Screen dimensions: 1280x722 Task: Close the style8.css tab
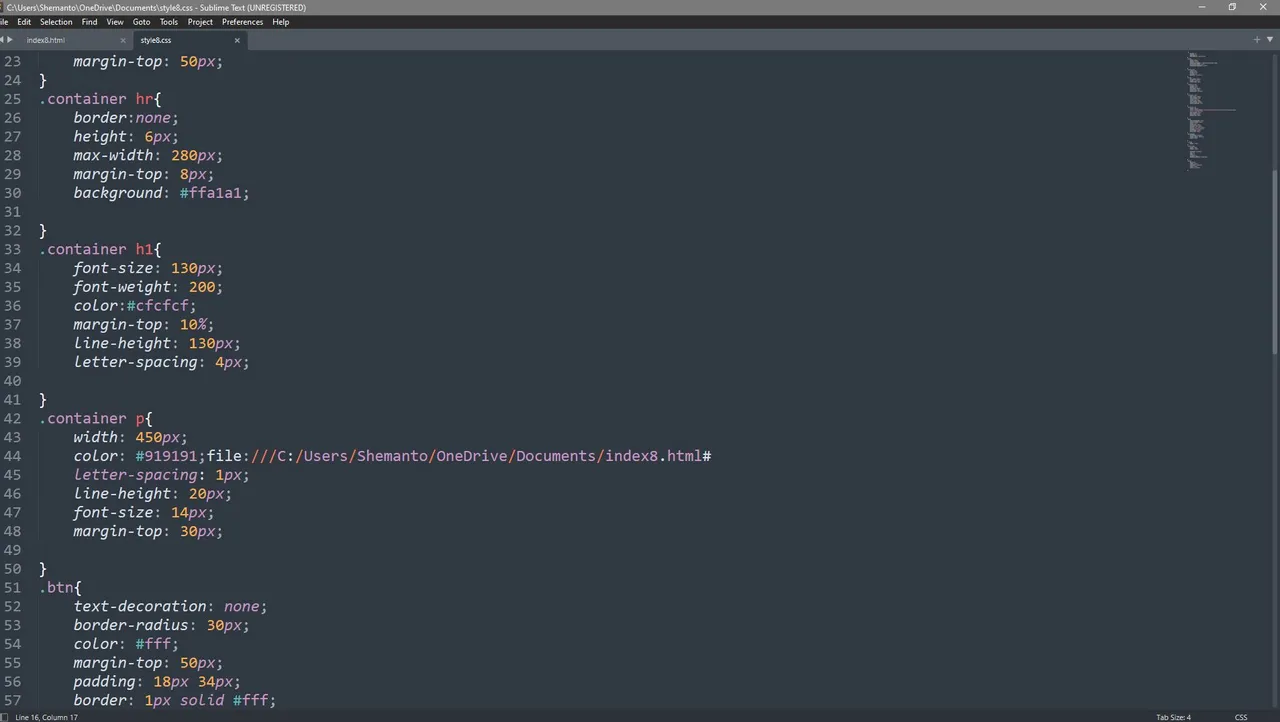tap(237, 40)
